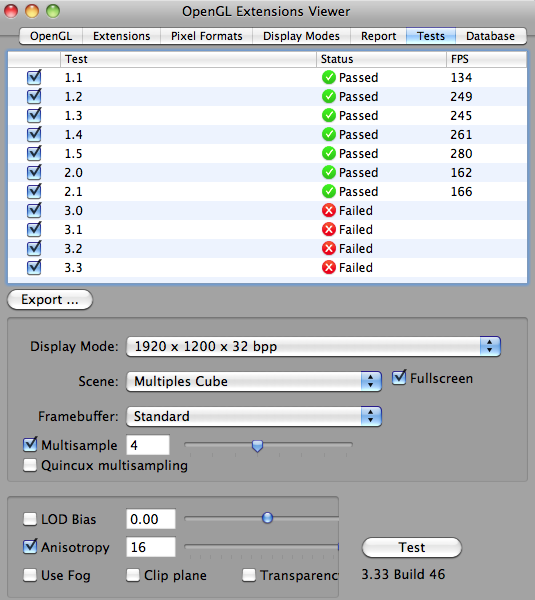This screenshot has width=535, height=600.
Task: Click the LOD Bias slider knob
Action: 268,518
